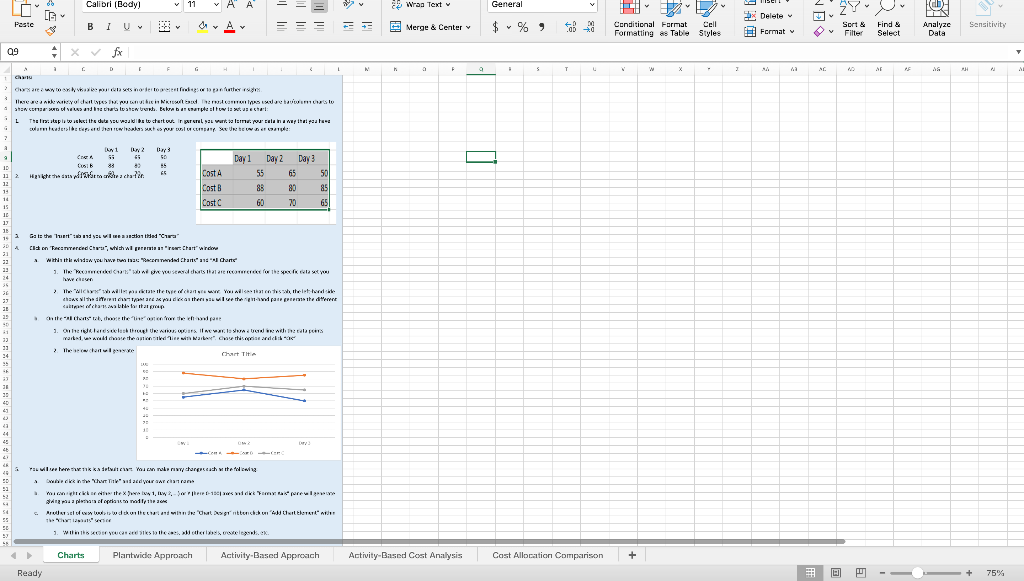1024x581 pixels.
Task: Click the Insert Function fx icon
Action: 118,52
